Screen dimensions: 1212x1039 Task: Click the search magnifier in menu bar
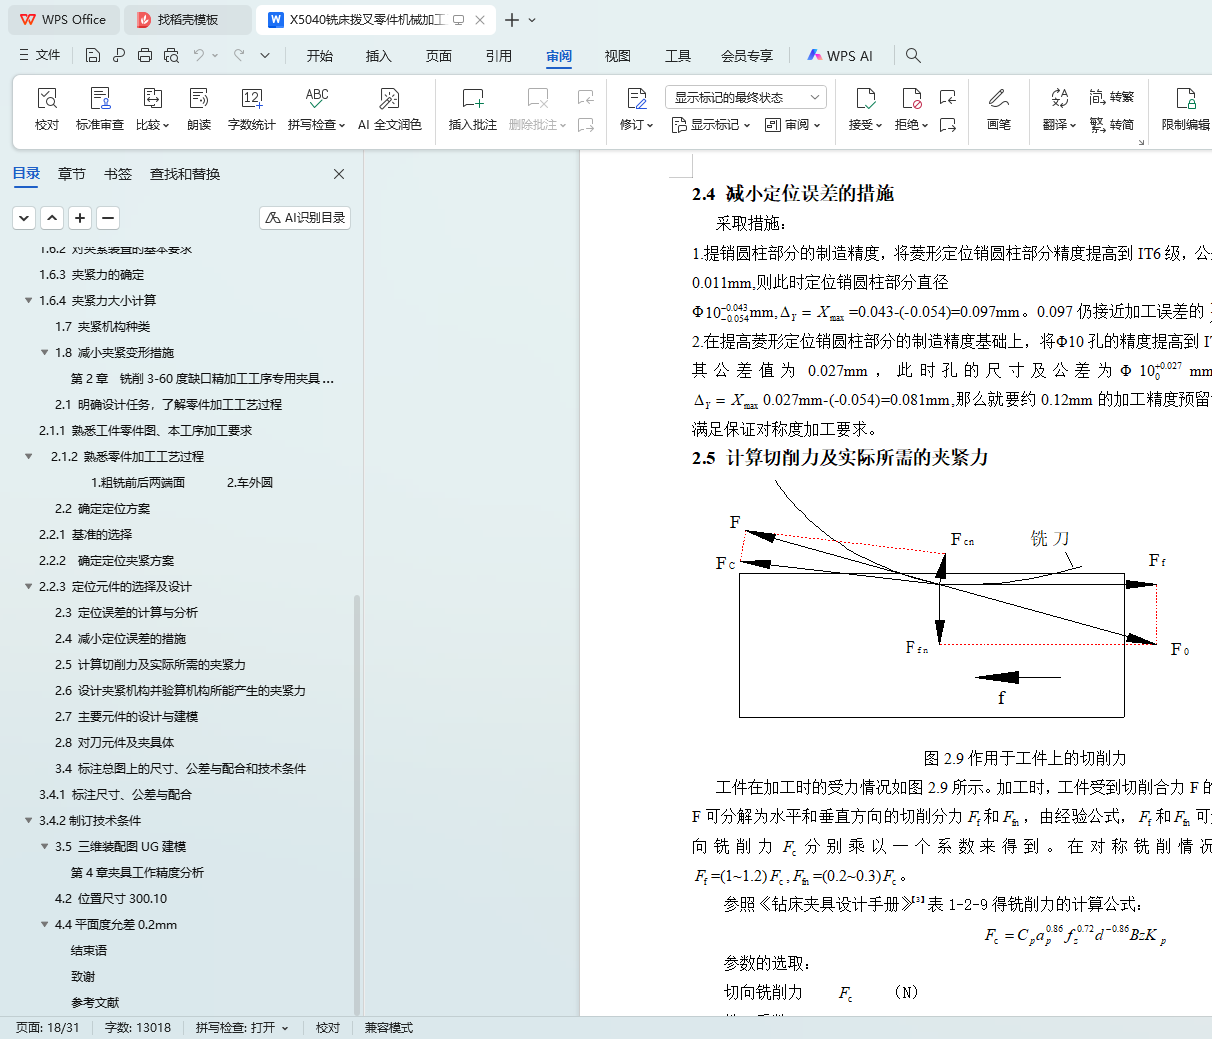click(913, 56)
